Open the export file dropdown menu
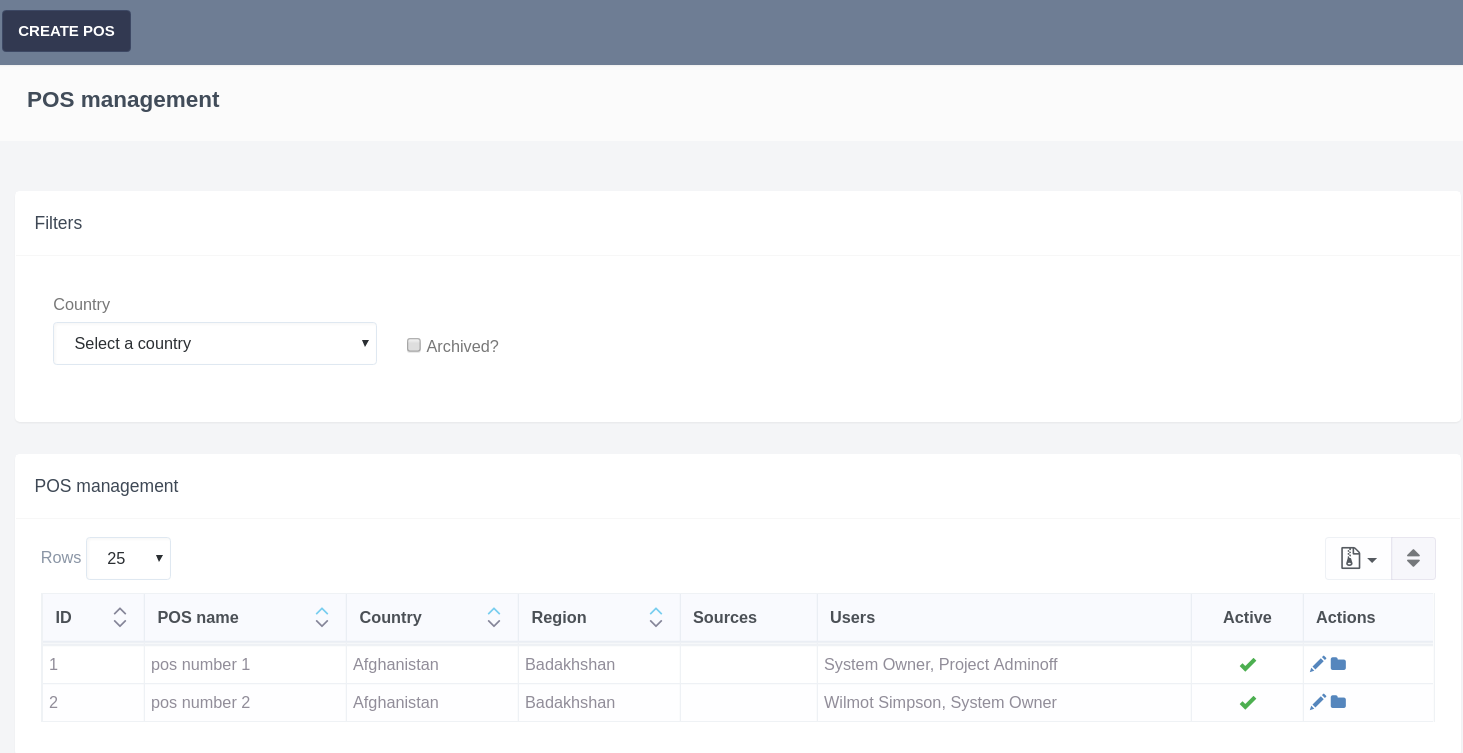The width and height of the screenshot is (1463, 753). [1358, 558]
